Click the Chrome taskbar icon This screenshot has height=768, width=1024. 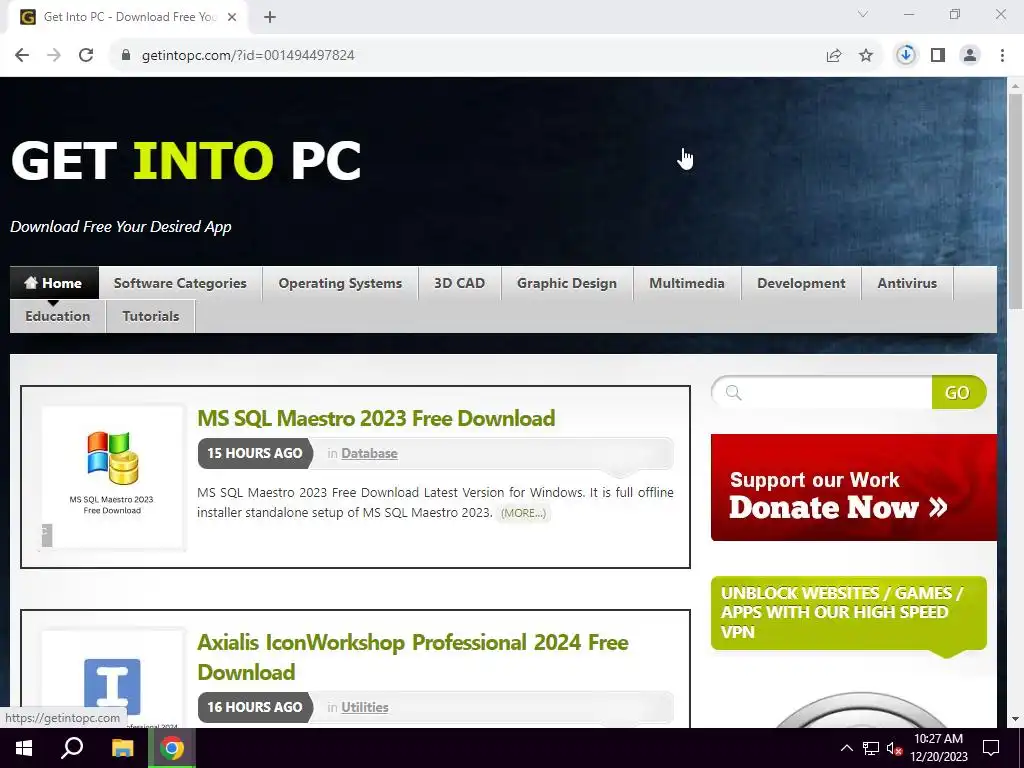[x=172, y=748]
